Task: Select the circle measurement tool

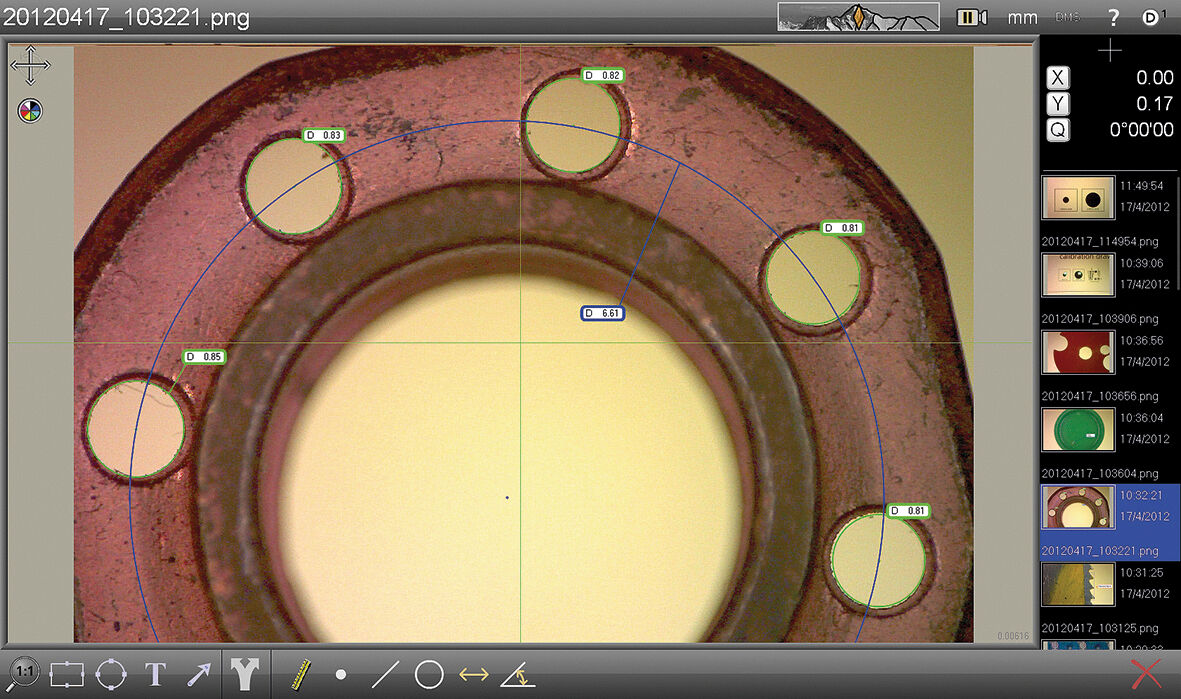Action: tap(429, 674)
